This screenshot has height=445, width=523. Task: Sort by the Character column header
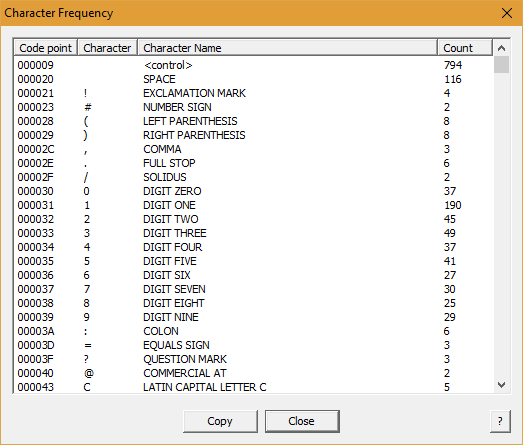coord(107,48)
